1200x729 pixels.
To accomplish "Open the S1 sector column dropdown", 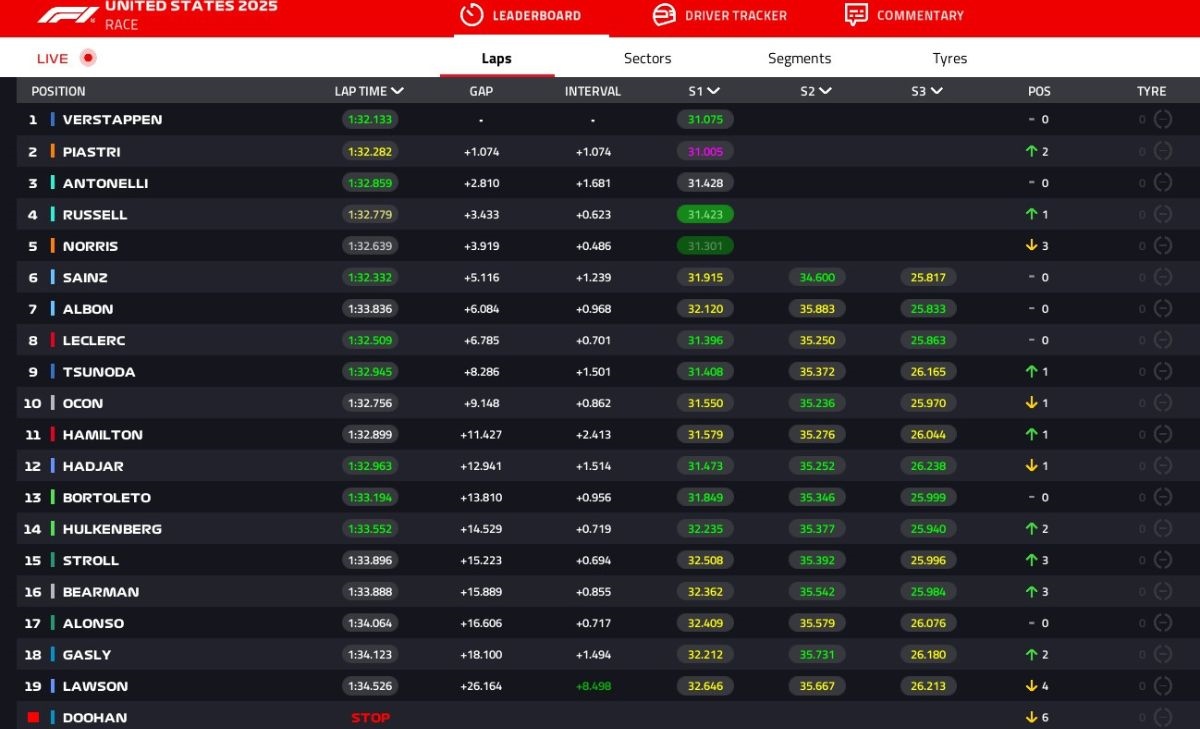I will [714, 91].
